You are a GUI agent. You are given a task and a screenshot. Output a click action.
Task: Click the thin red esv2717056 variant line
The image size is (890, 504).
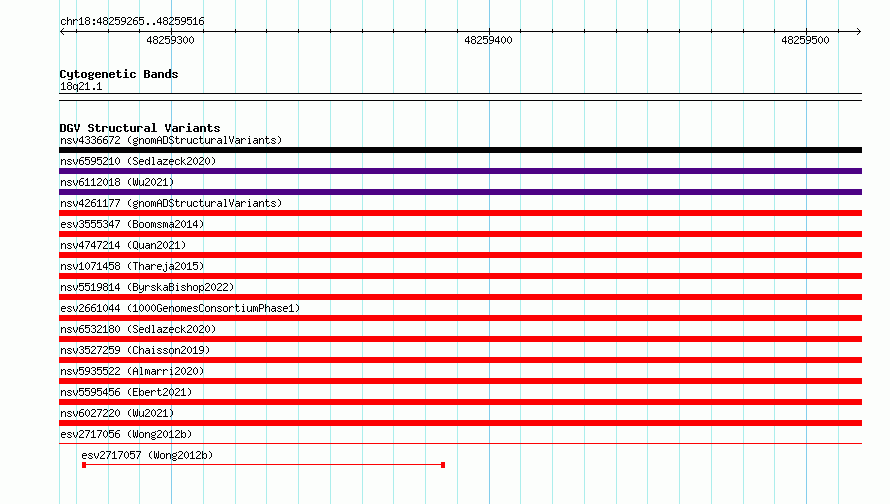pos(460,444)
